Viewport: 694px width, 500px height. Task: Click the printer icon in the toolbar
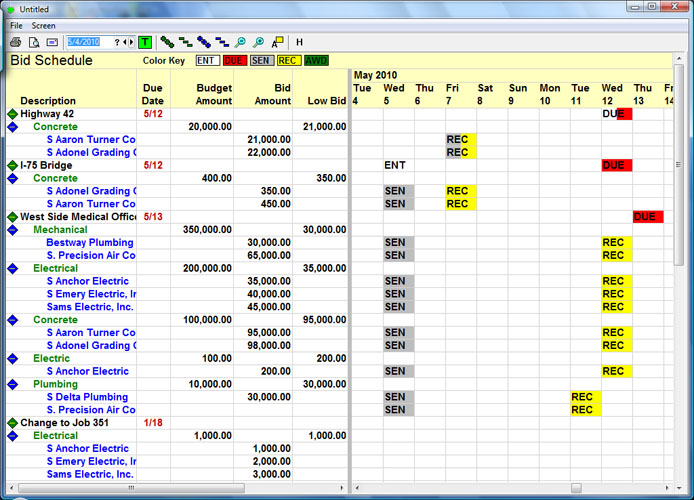click(15, 42)
